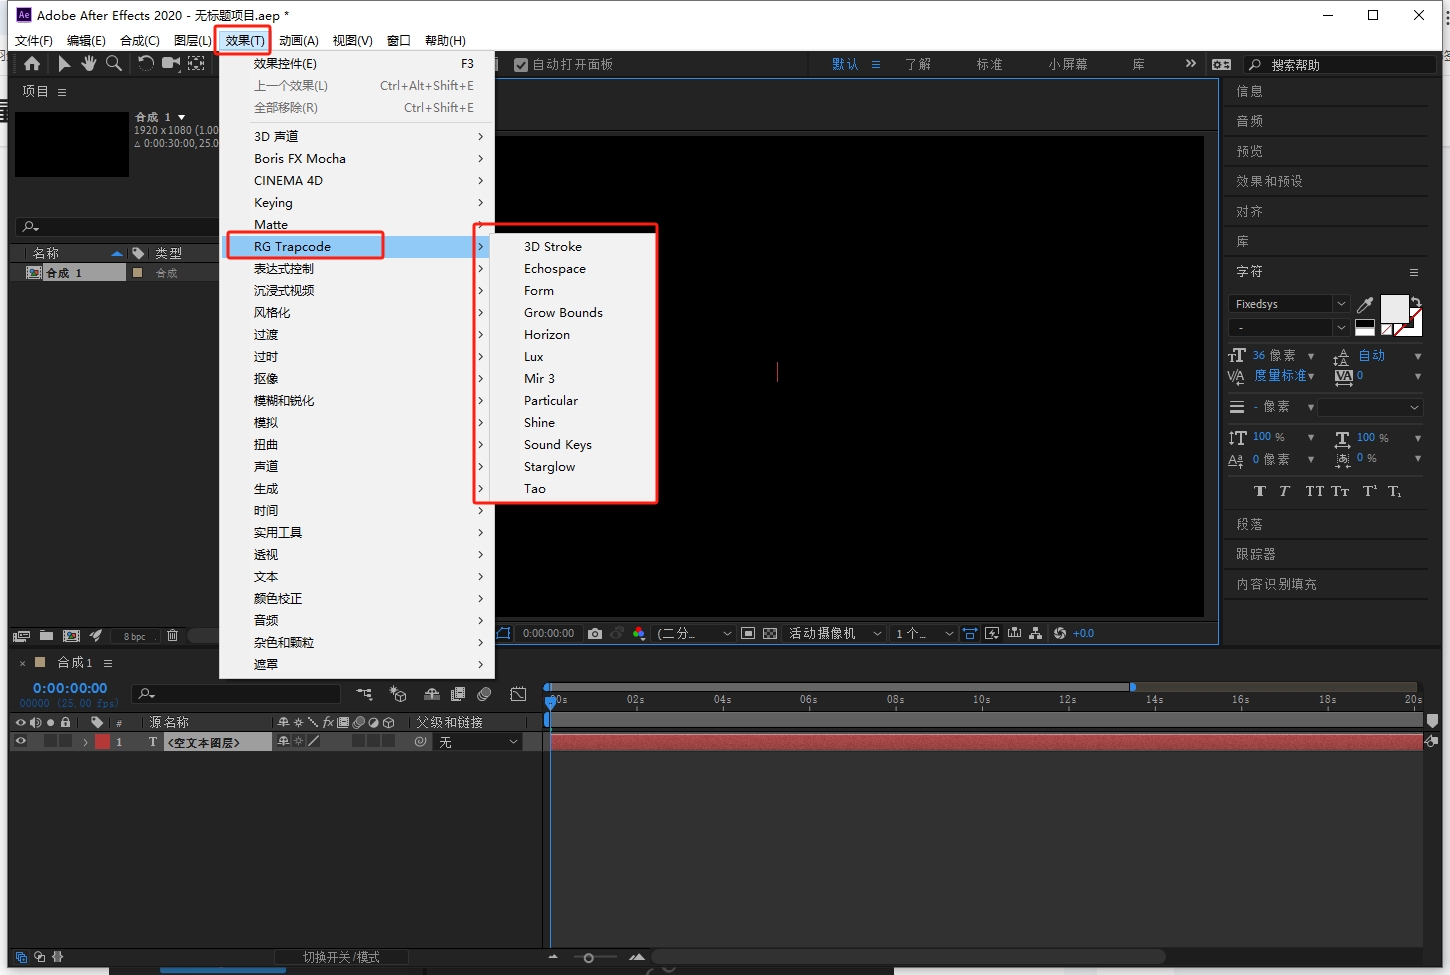Open the Character panel menu icon
This screenshot has height=975, width=1450.
(x=1414, y=272)
